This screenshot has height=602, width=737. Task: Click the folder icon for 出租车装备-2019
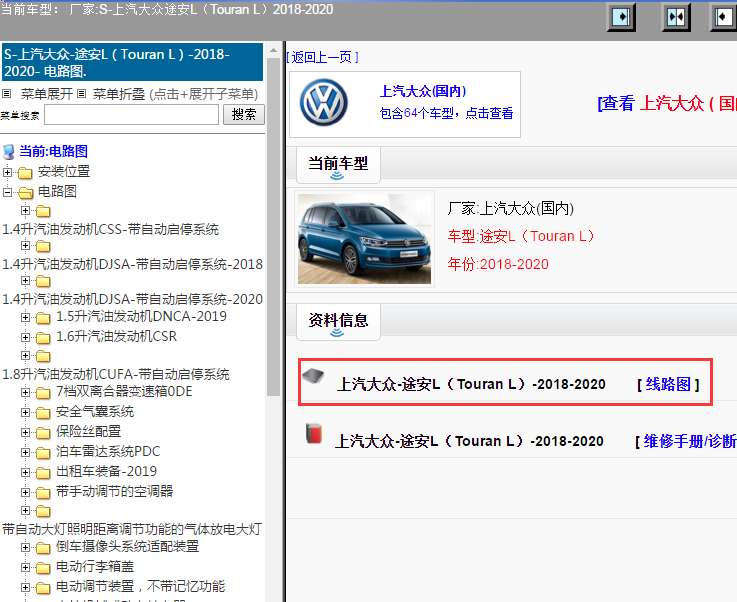(43, 473)
